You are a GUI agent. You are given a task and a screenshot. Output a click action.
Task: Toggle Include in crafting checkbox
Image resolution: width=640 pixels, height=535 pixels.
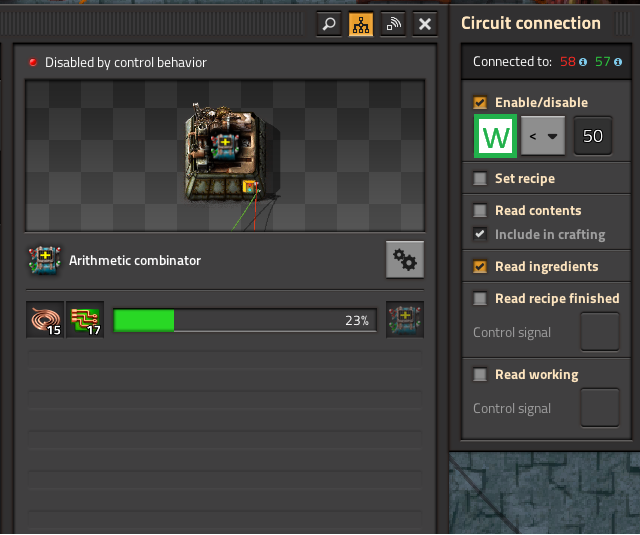(480, 234)
